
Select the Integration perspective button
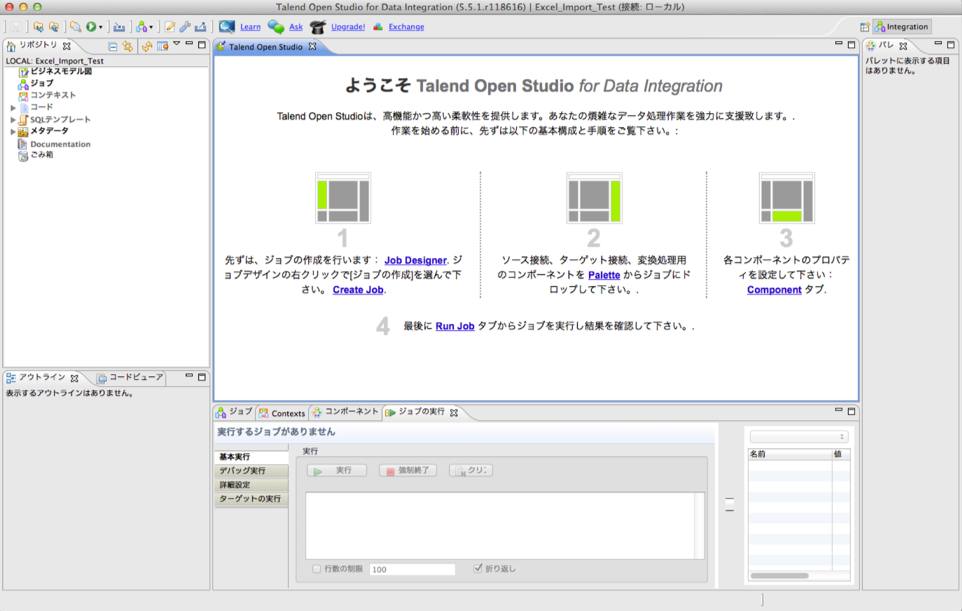pos(902,27)
